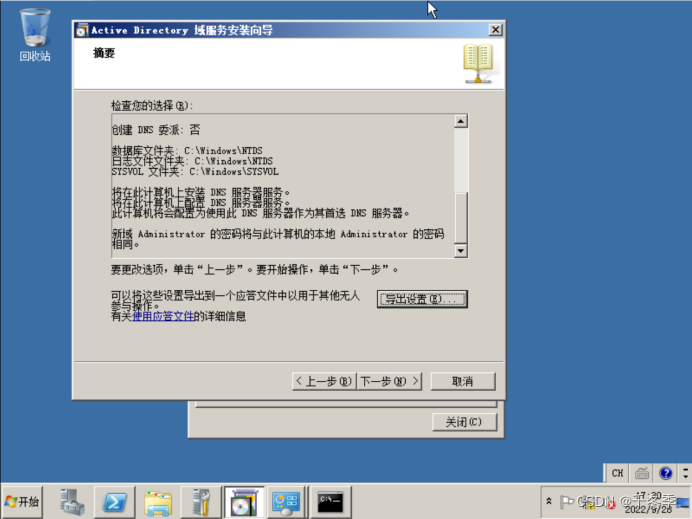
Task: Click the 首选 DNS 服务器 line in summary
Action: coord(260,213)
